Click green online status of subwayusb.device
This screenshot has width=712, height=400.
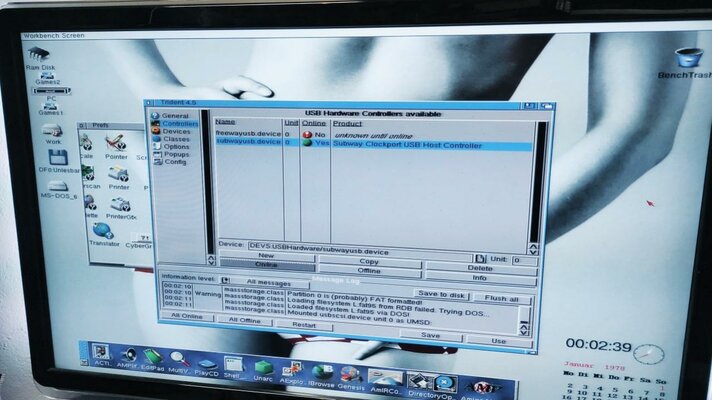308,144
